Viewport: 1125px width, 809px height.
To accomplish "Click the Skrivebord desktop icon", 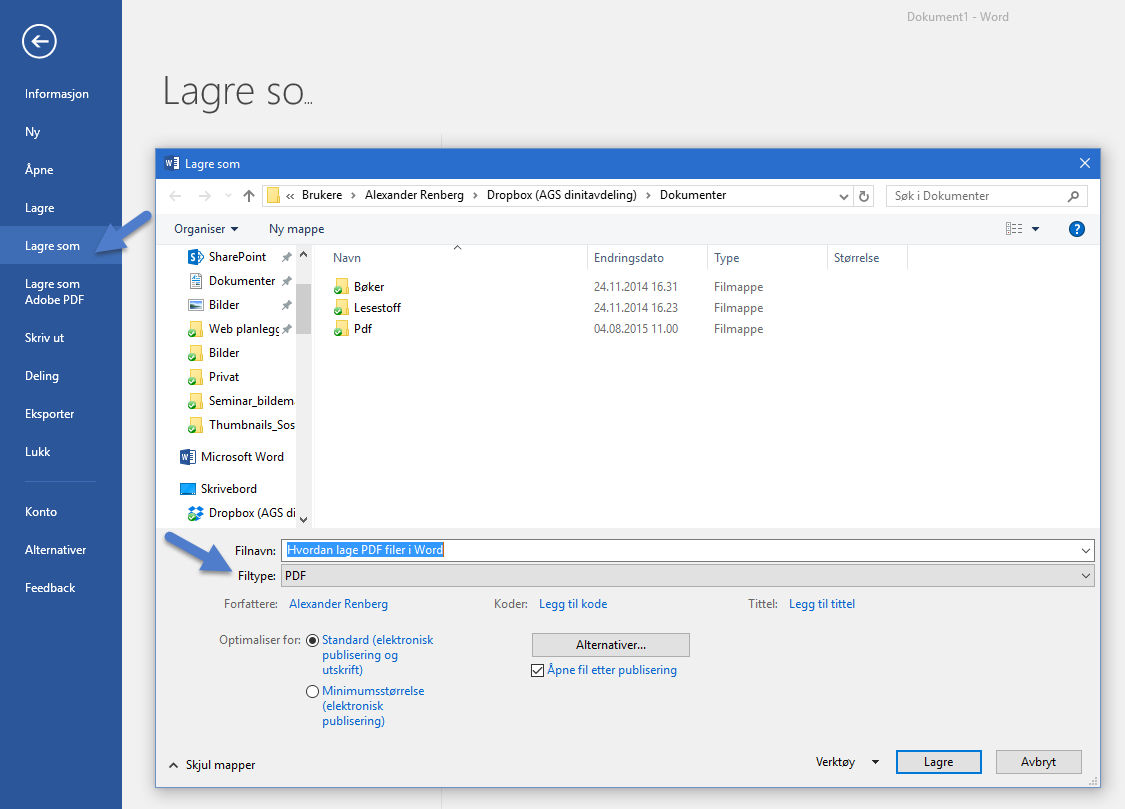I will click(187, 489).
